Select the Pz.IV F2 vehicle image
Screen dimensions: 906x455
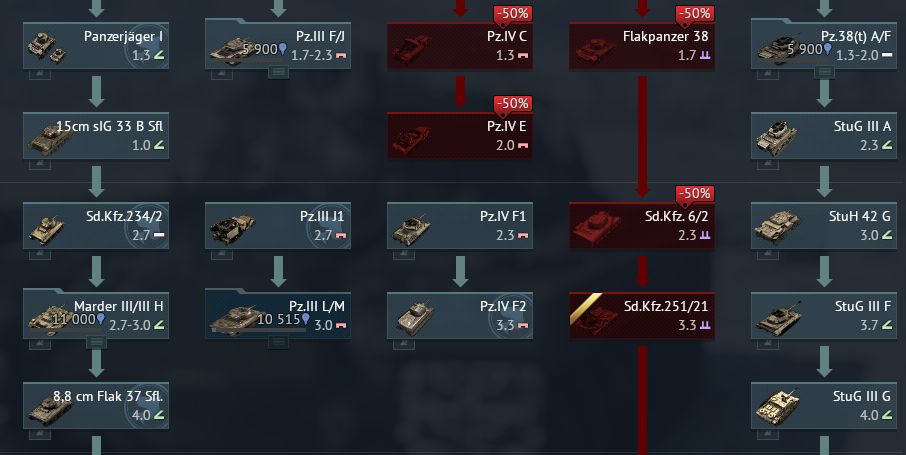tap(414, 317)
